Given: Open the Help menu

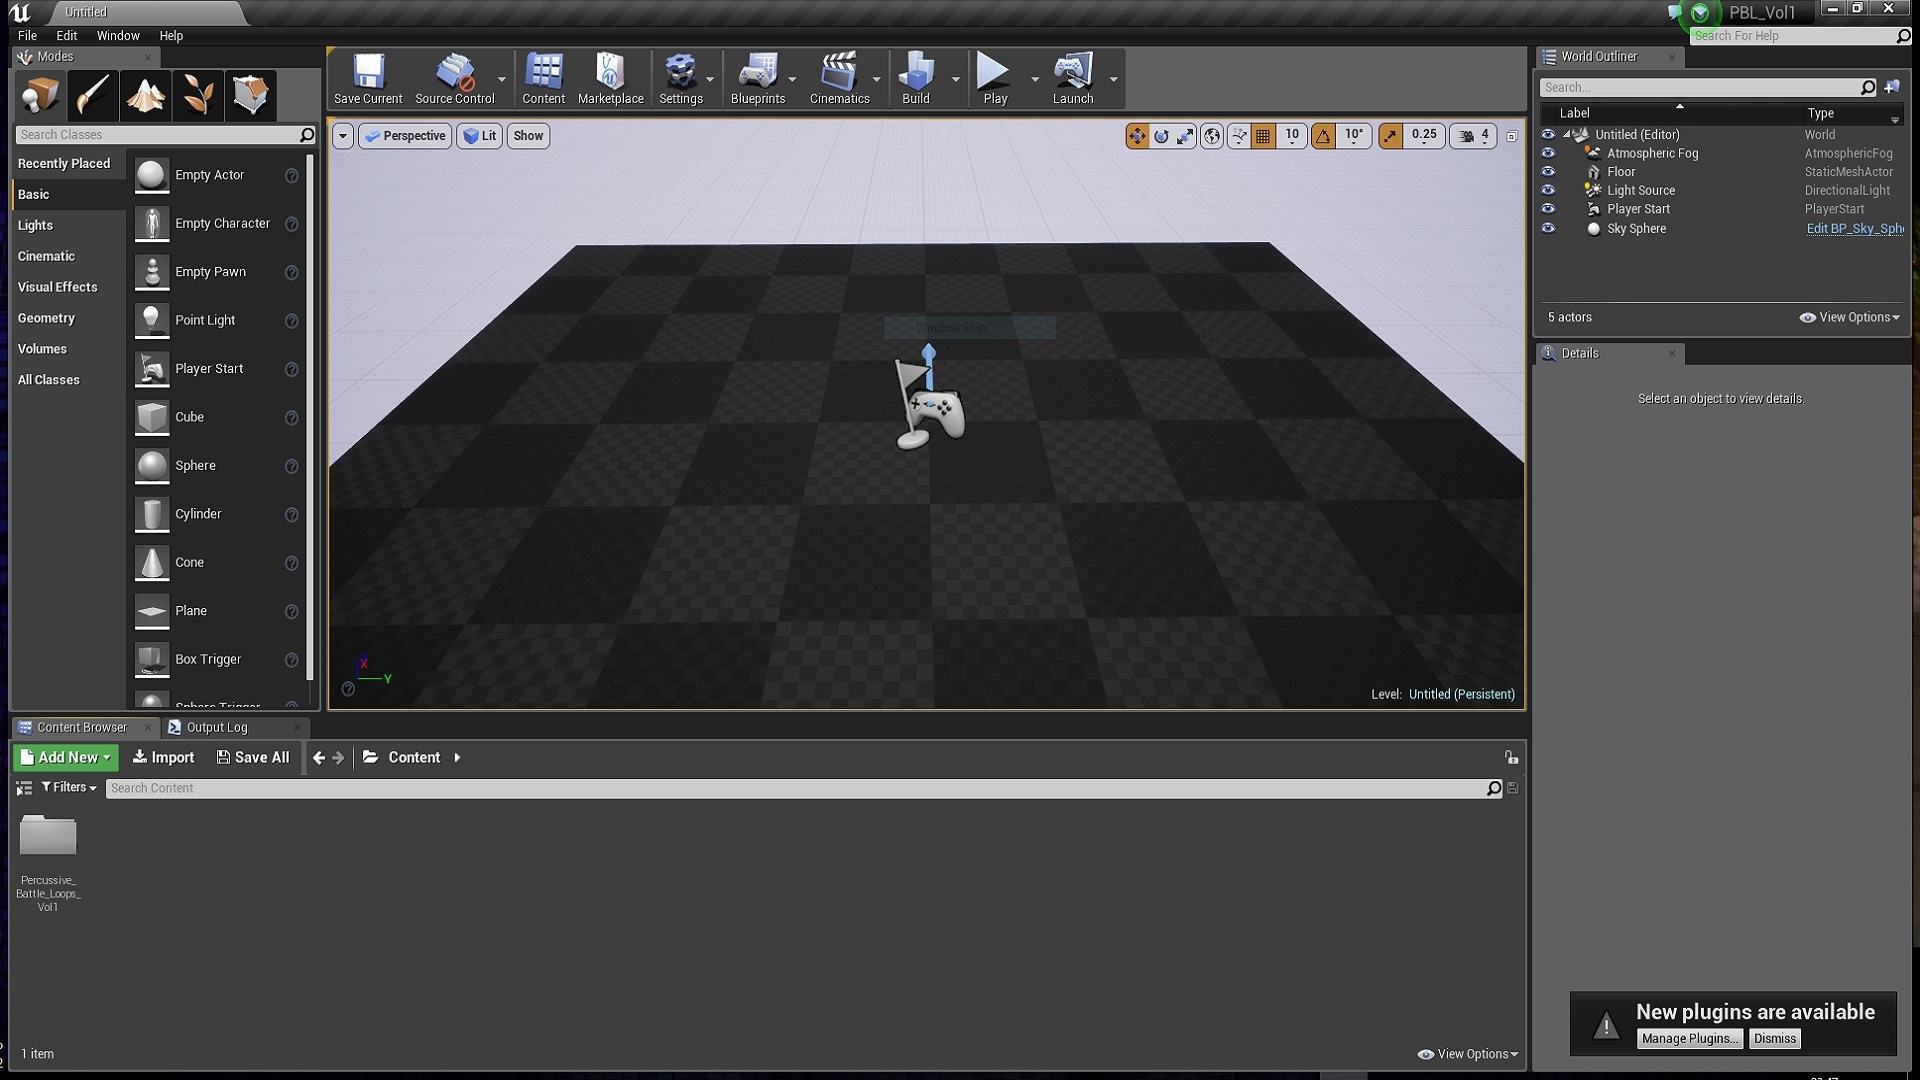Looking at the screenshot, I should (x=171, y=36).
